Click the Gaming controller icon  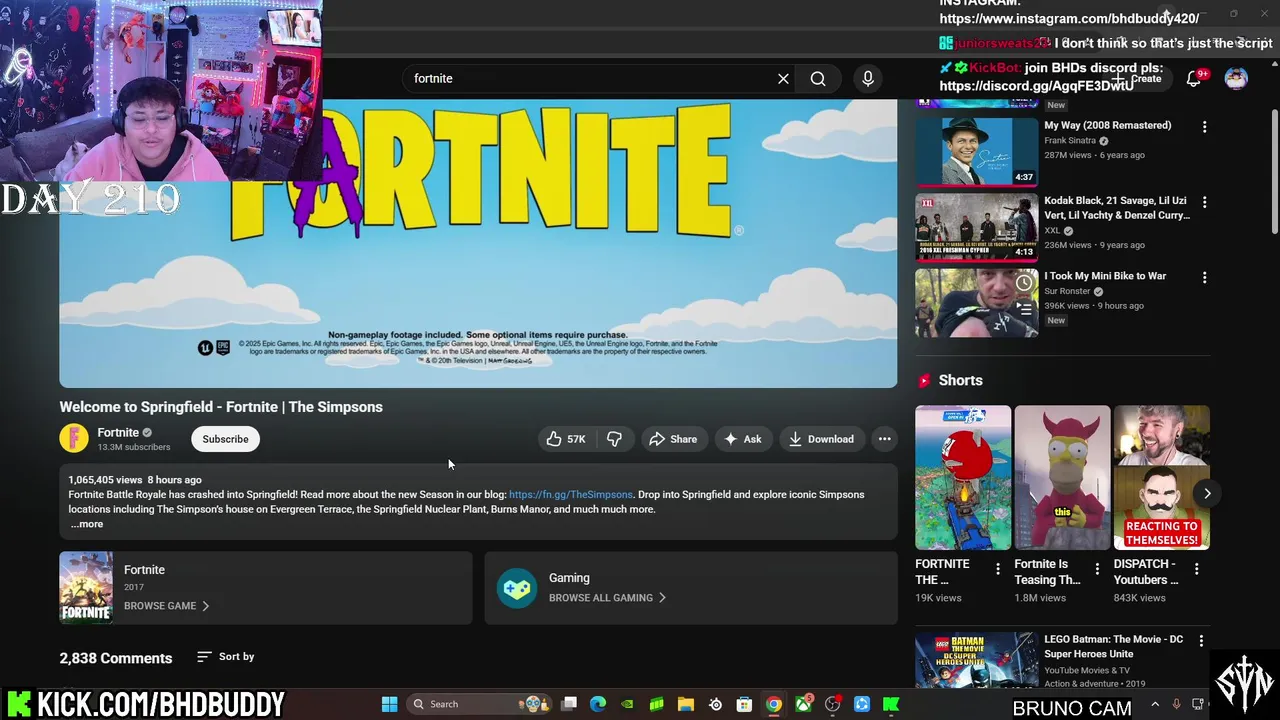pos(517,588)
